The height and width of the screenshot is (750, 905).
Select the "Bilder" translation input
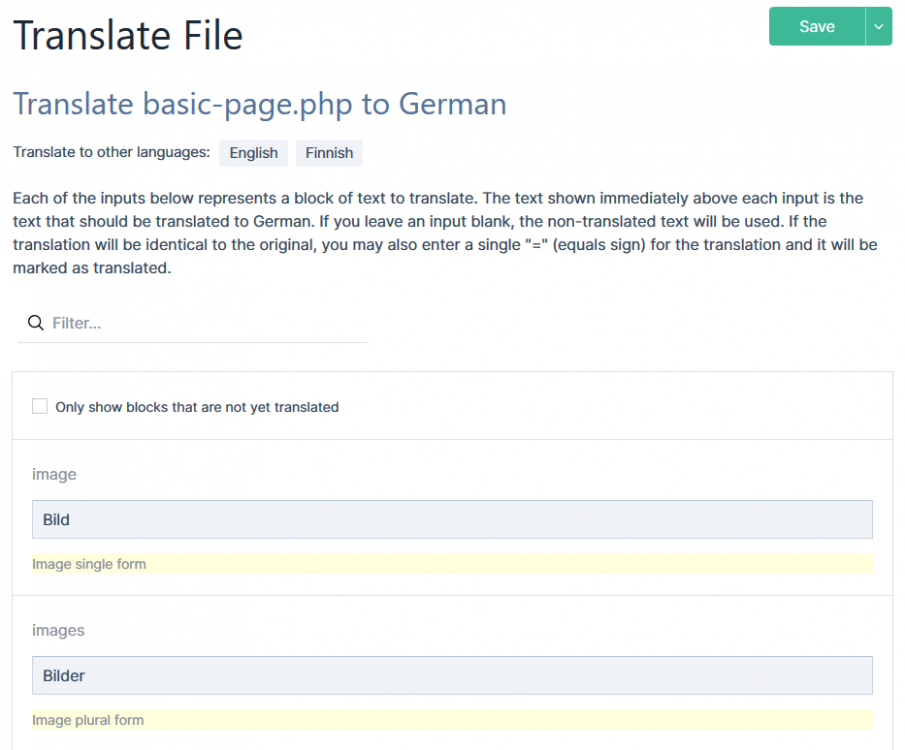452,675
